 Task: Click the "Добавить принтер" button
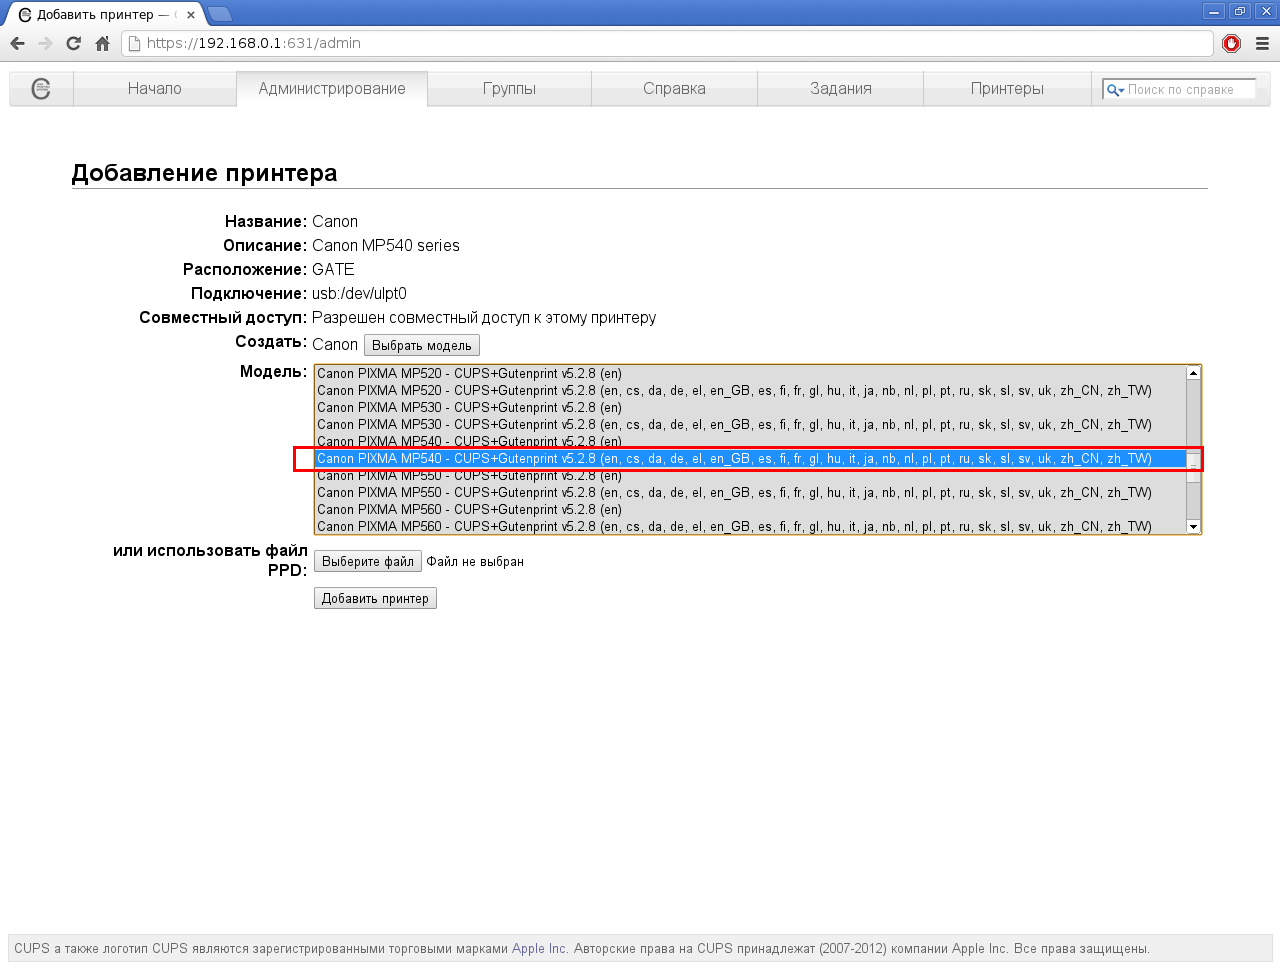(375, 598)
